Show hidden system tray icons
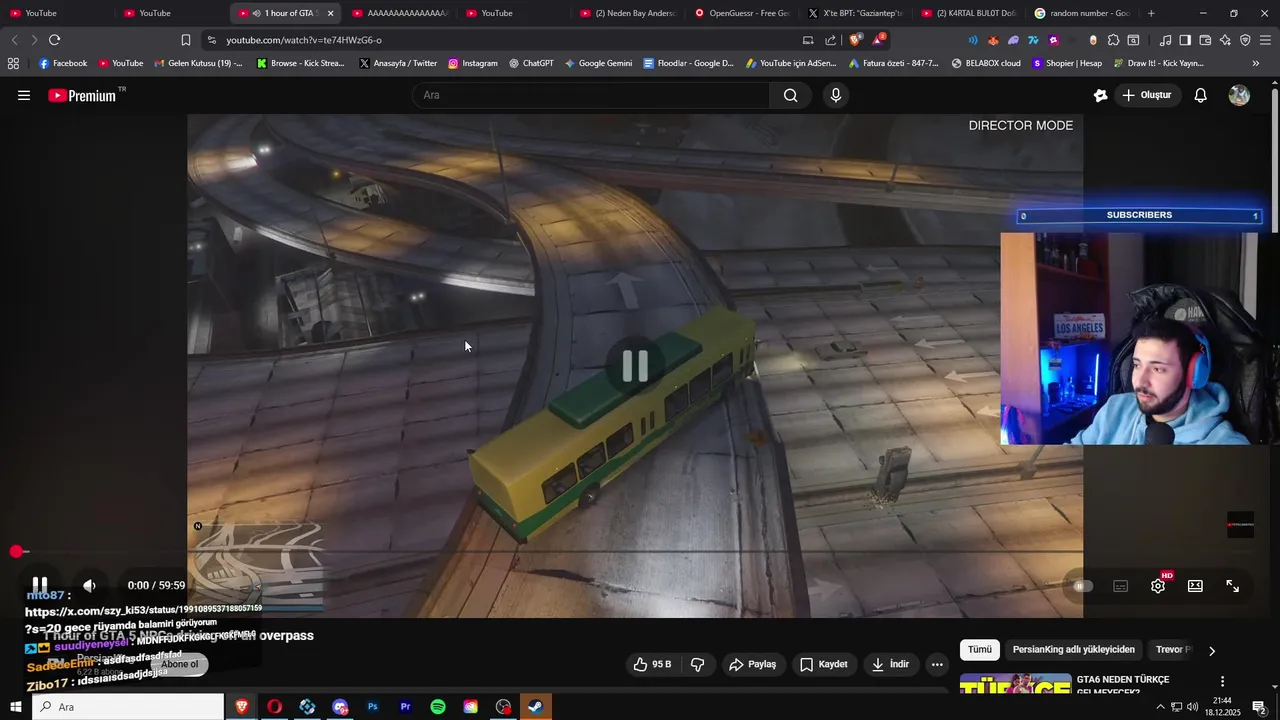Viewport: 1280px width, 720px height. pos(1160,707)
